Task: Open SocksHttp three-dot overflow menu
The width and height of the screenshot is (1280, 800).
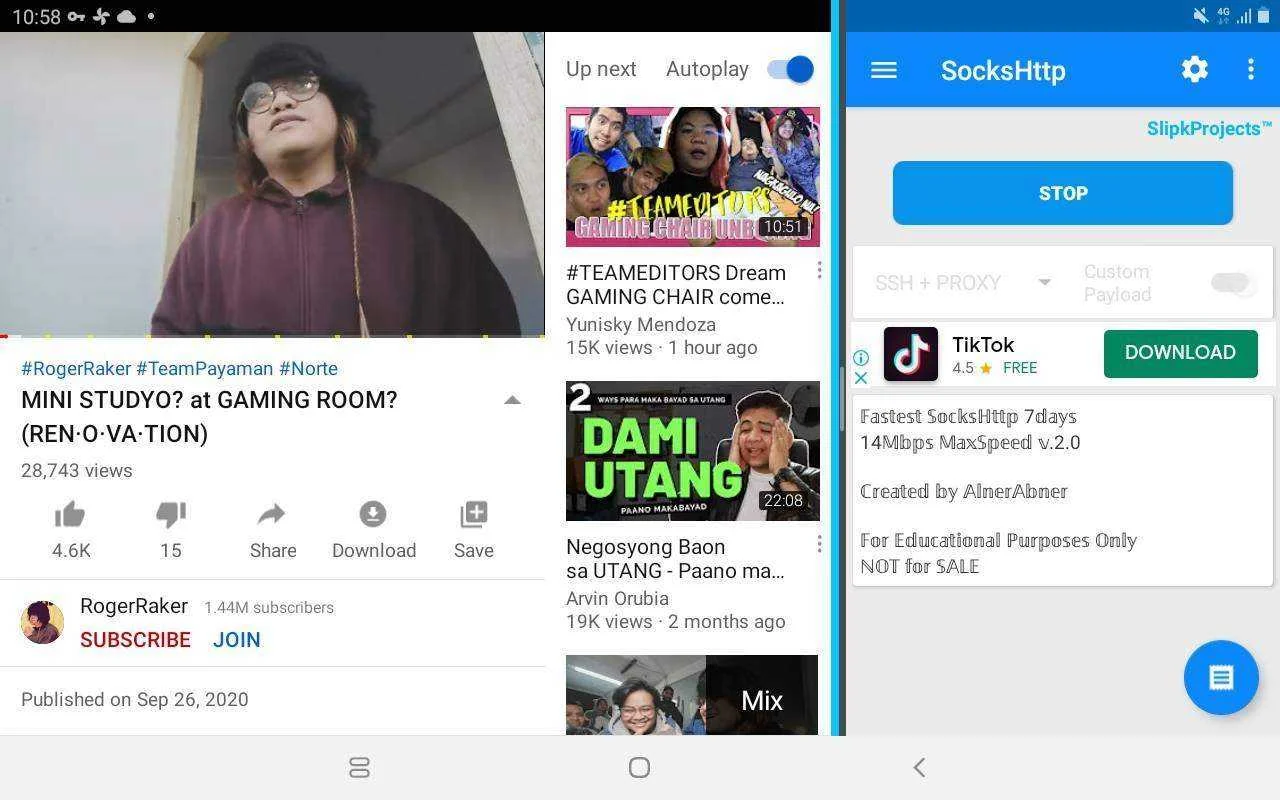Action: click(1250, 69)
